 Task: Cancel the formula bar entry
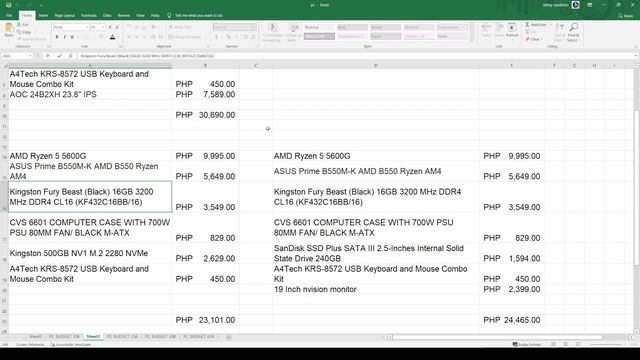pyautogui.click(x=48, y=56)
